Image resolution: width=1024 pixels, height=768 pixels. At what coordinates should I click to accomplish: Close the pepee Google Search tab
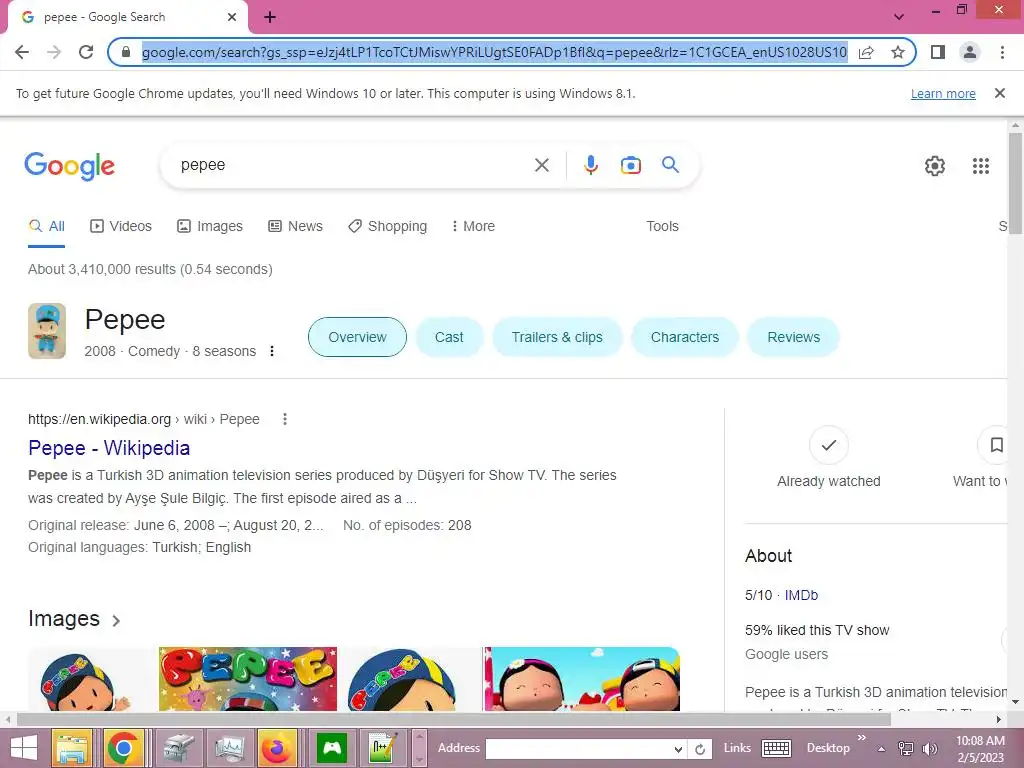[x=232, y=17]
